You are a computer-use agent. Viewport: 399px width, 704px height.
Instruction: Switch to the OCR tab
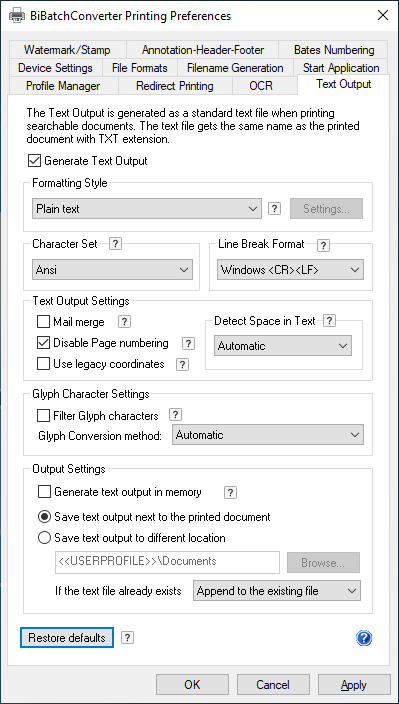261,85
